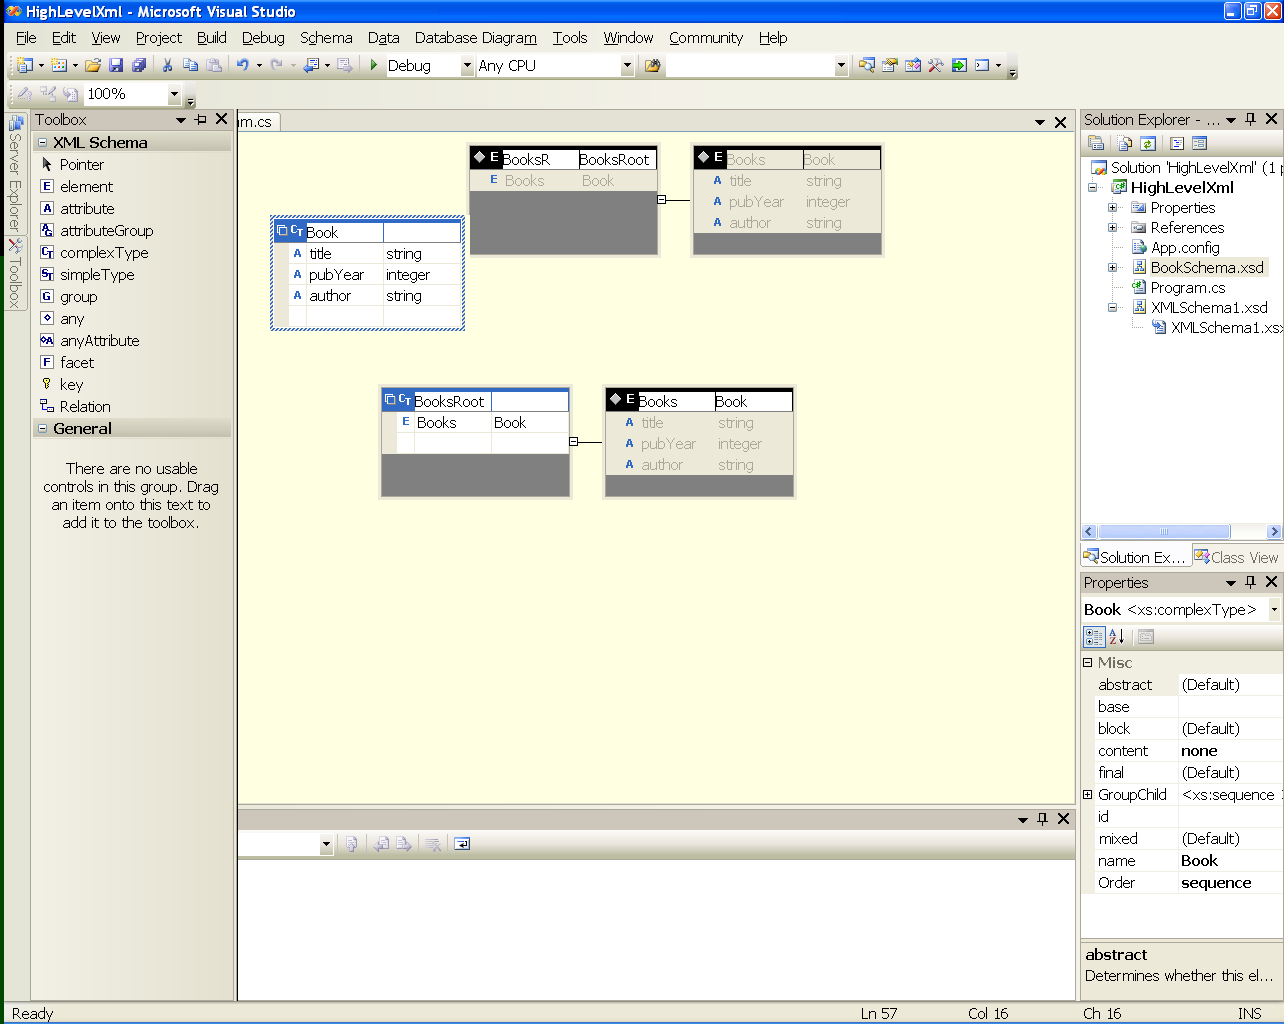Viewport: 1284px width, 1024px height.
Task: Open the Debug configuration dropdown
Action: click(467, 66)
